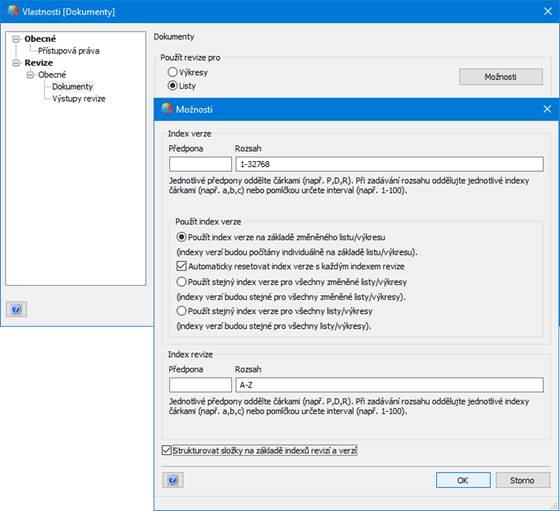The height and width of the screenshot is (511, 560).
Task: Toggle Strukturovat složky na základě indexů checkbox
Action: click(x=166, y=450)
